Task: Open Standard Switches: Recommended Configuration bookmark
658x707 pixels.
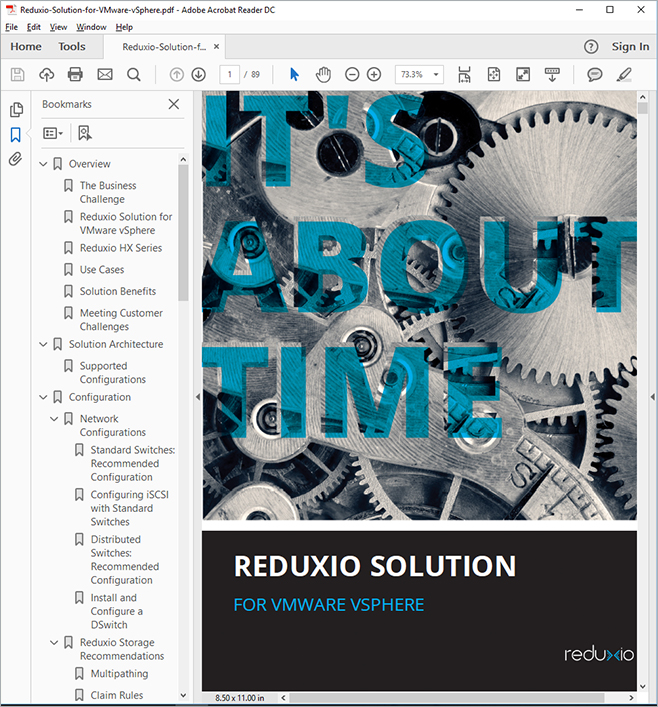Action: pyautogui.click(x=133, y=464)
